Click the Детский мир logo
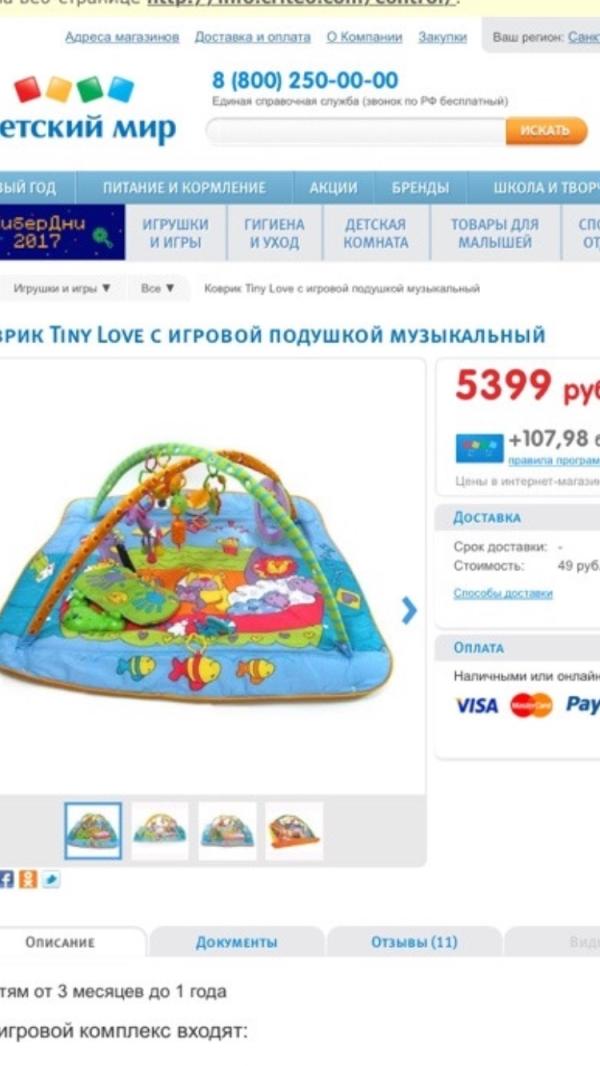The width and height of the screenshot is (600, 1066). [88, 109]
